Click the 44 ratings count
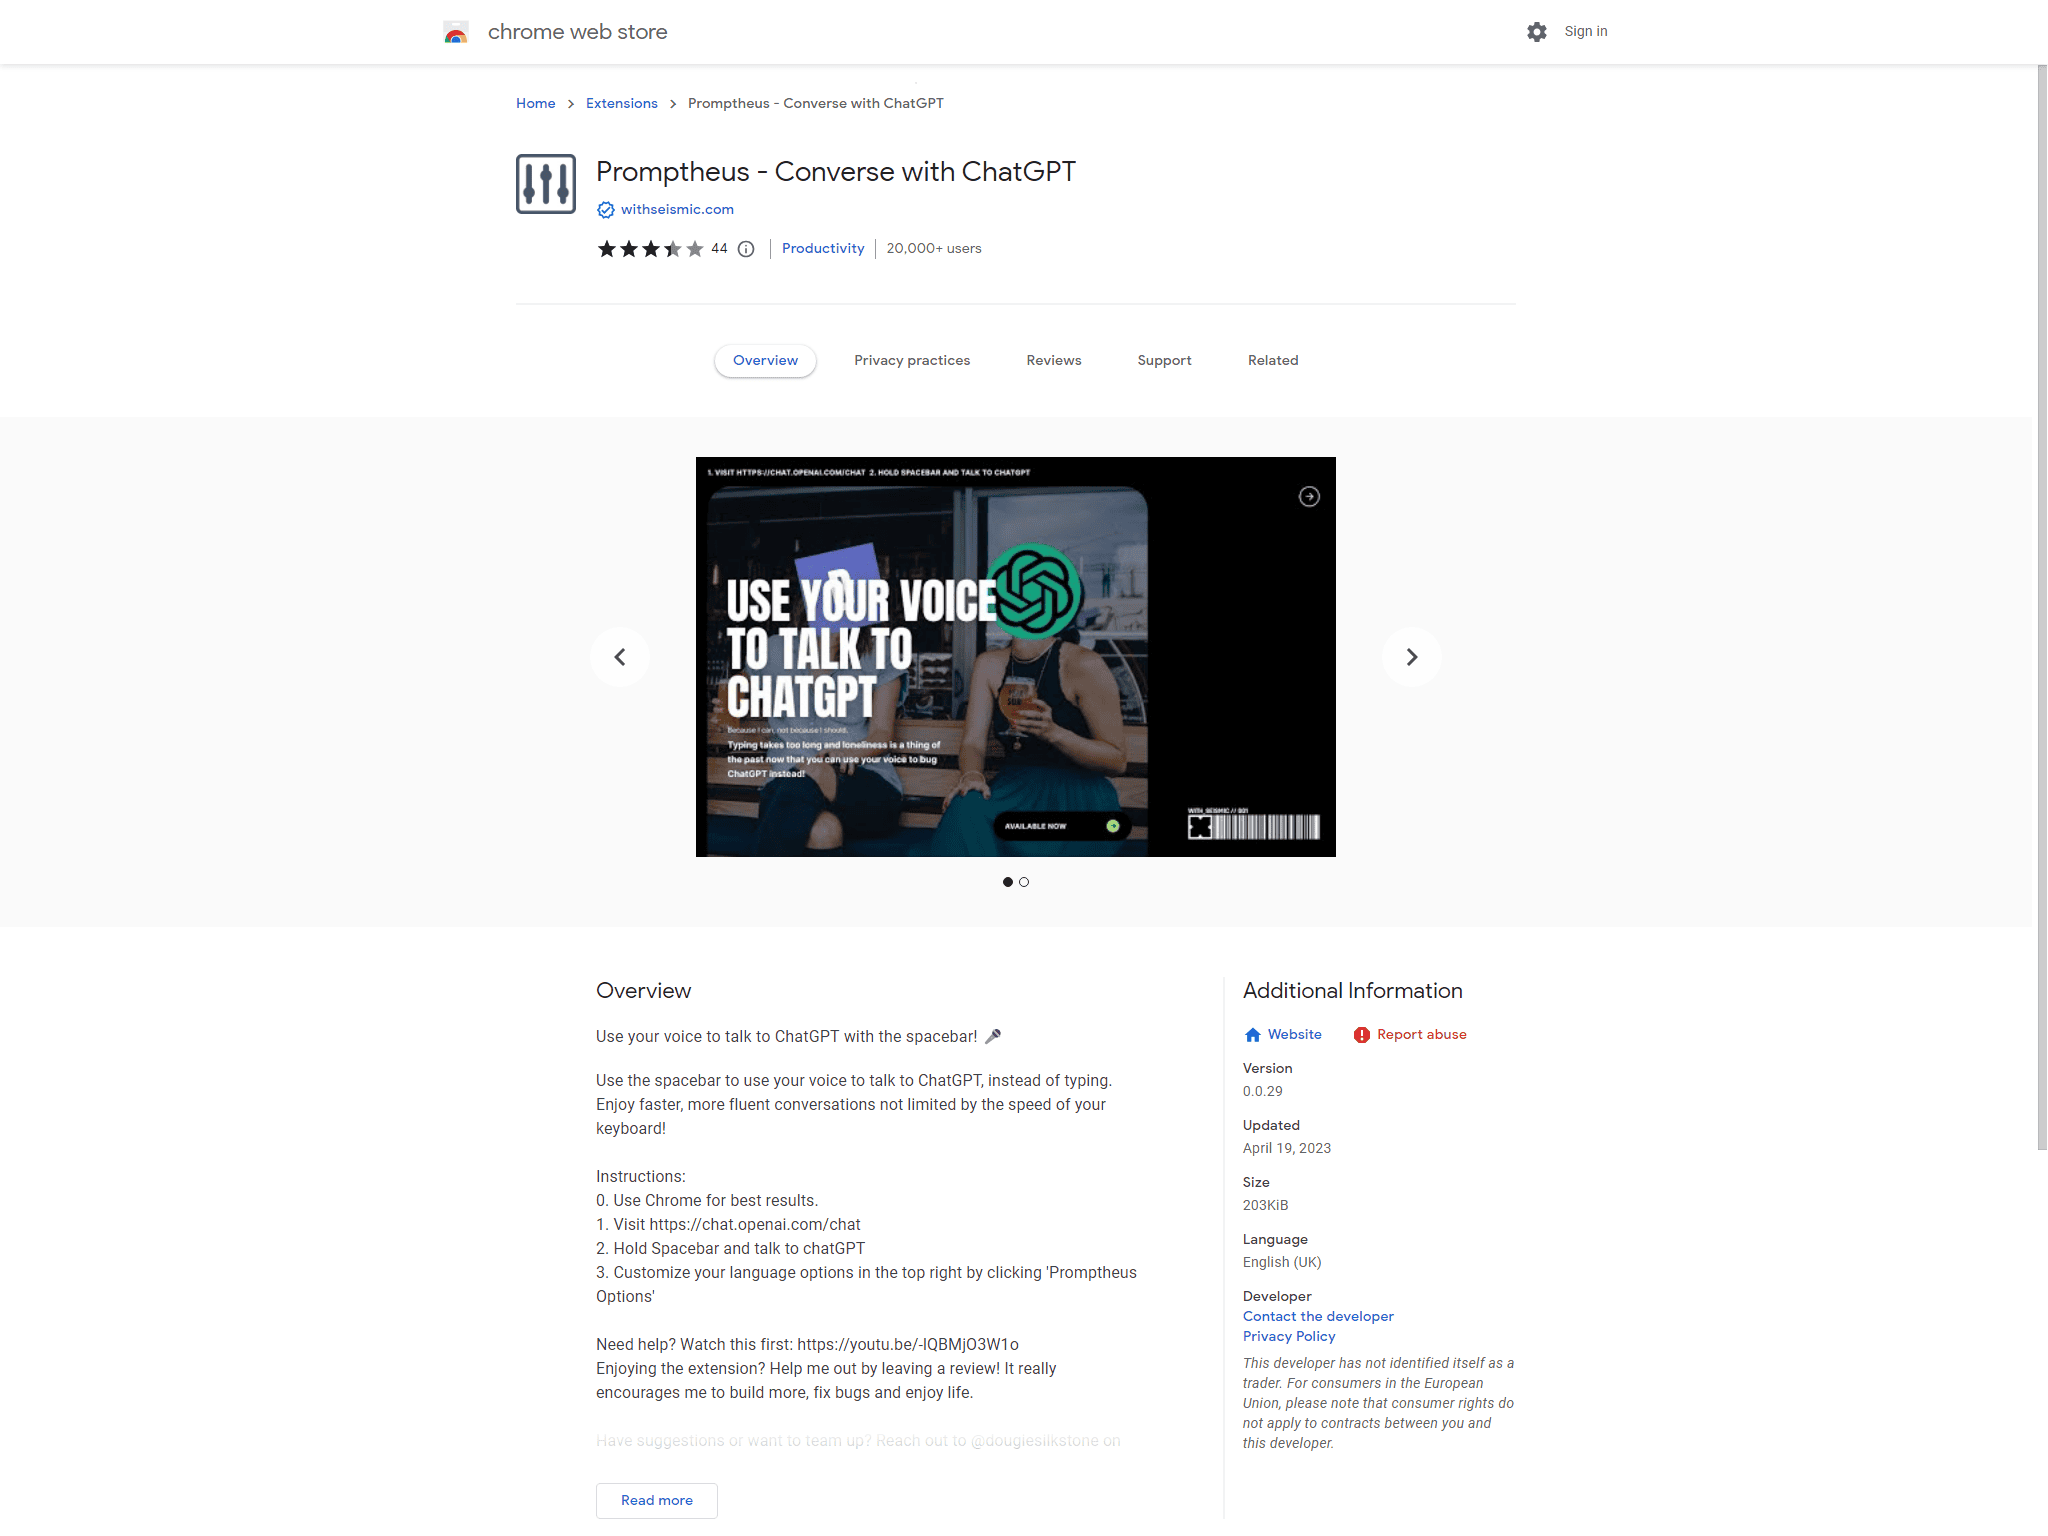 719,249
